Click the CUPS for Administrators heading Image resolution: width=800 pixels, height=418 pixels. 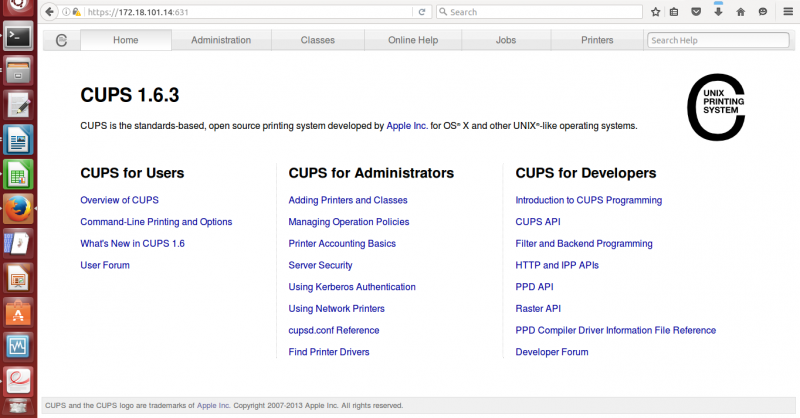(x=371, y=173)
